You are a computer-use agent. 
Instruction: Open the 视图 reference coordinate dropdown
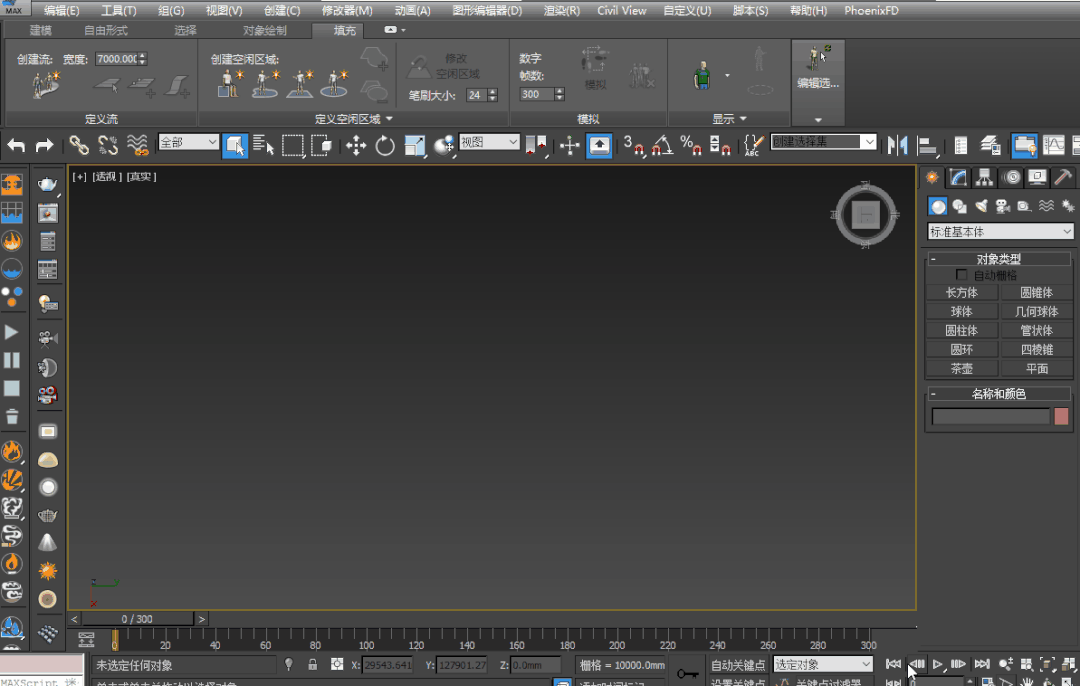point(489,143)
